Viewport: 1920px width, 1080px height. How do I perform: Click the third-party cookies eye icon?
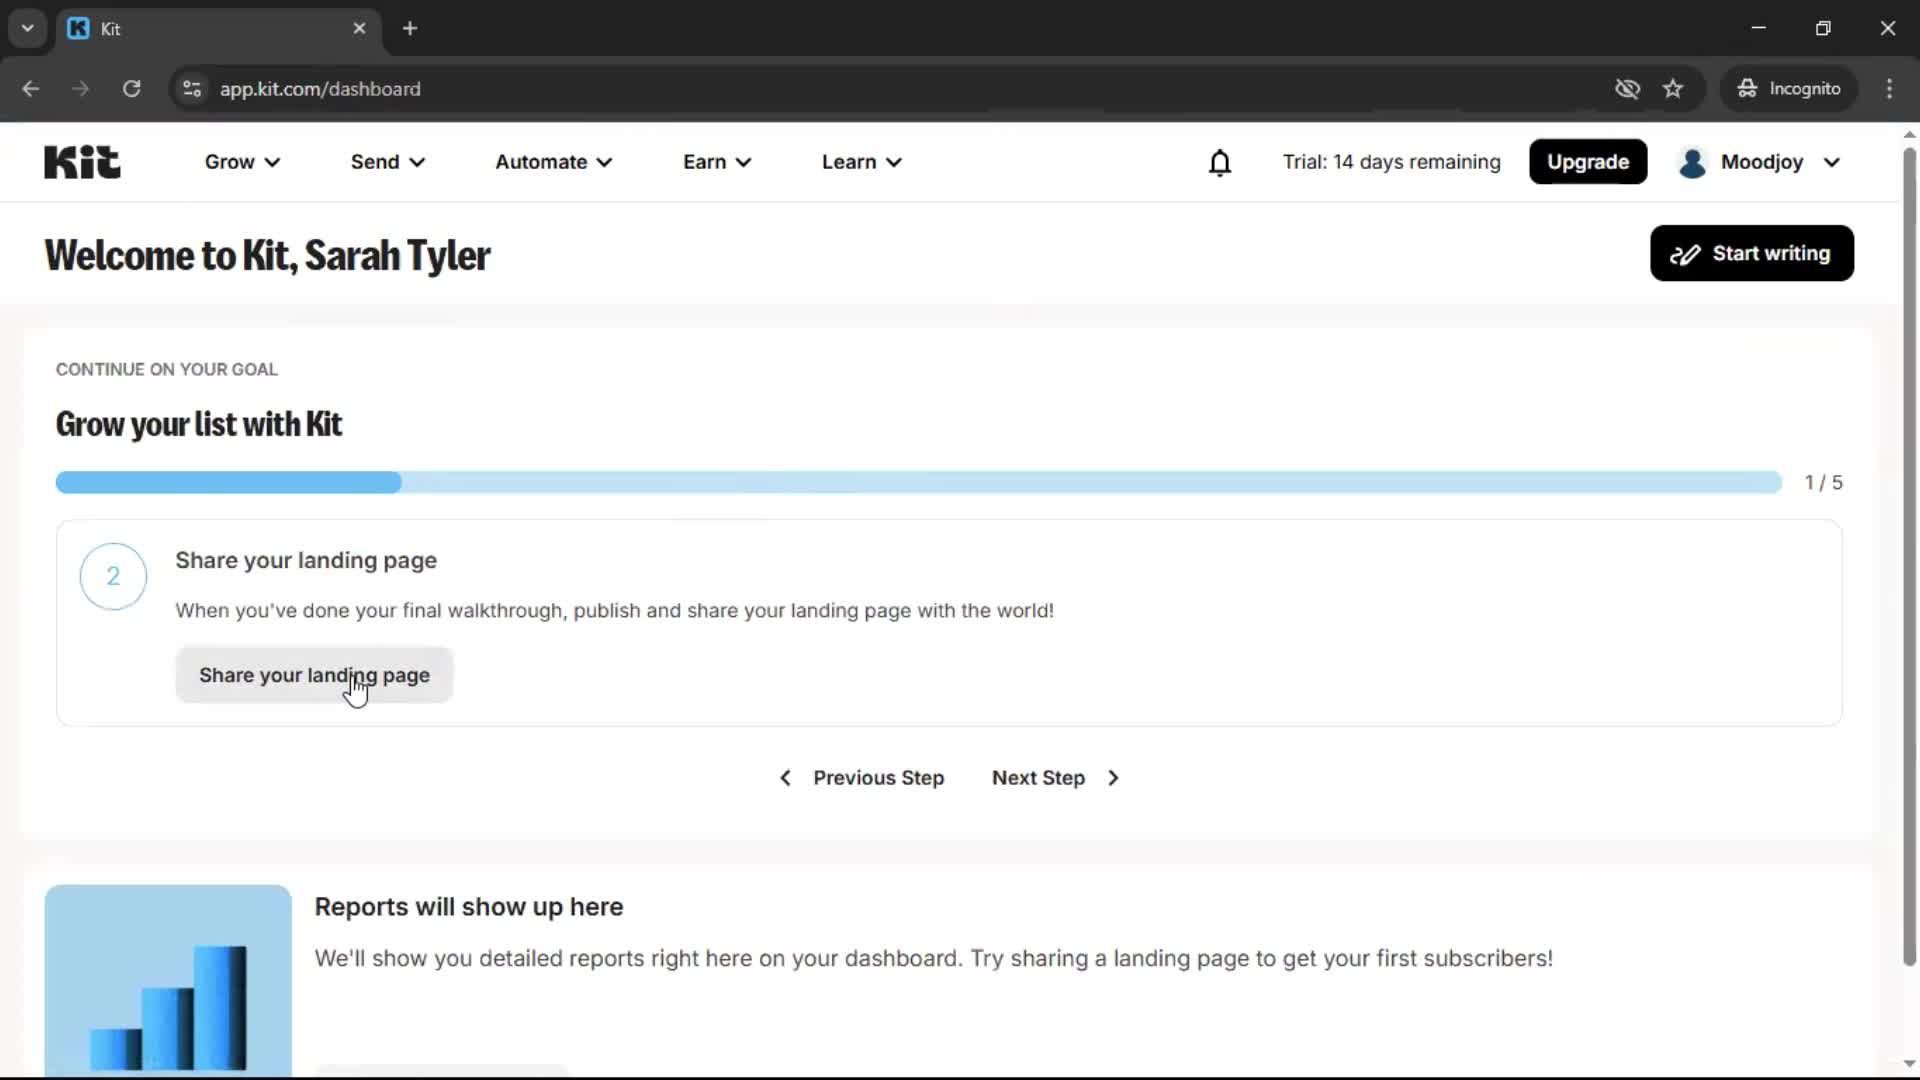[1627, 88]
